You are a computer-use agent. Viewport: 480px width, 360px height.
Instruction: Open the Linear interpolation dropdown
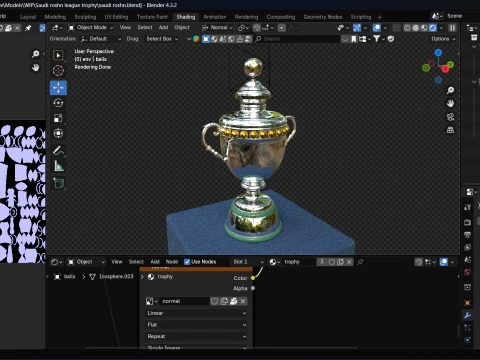point(197,313)
